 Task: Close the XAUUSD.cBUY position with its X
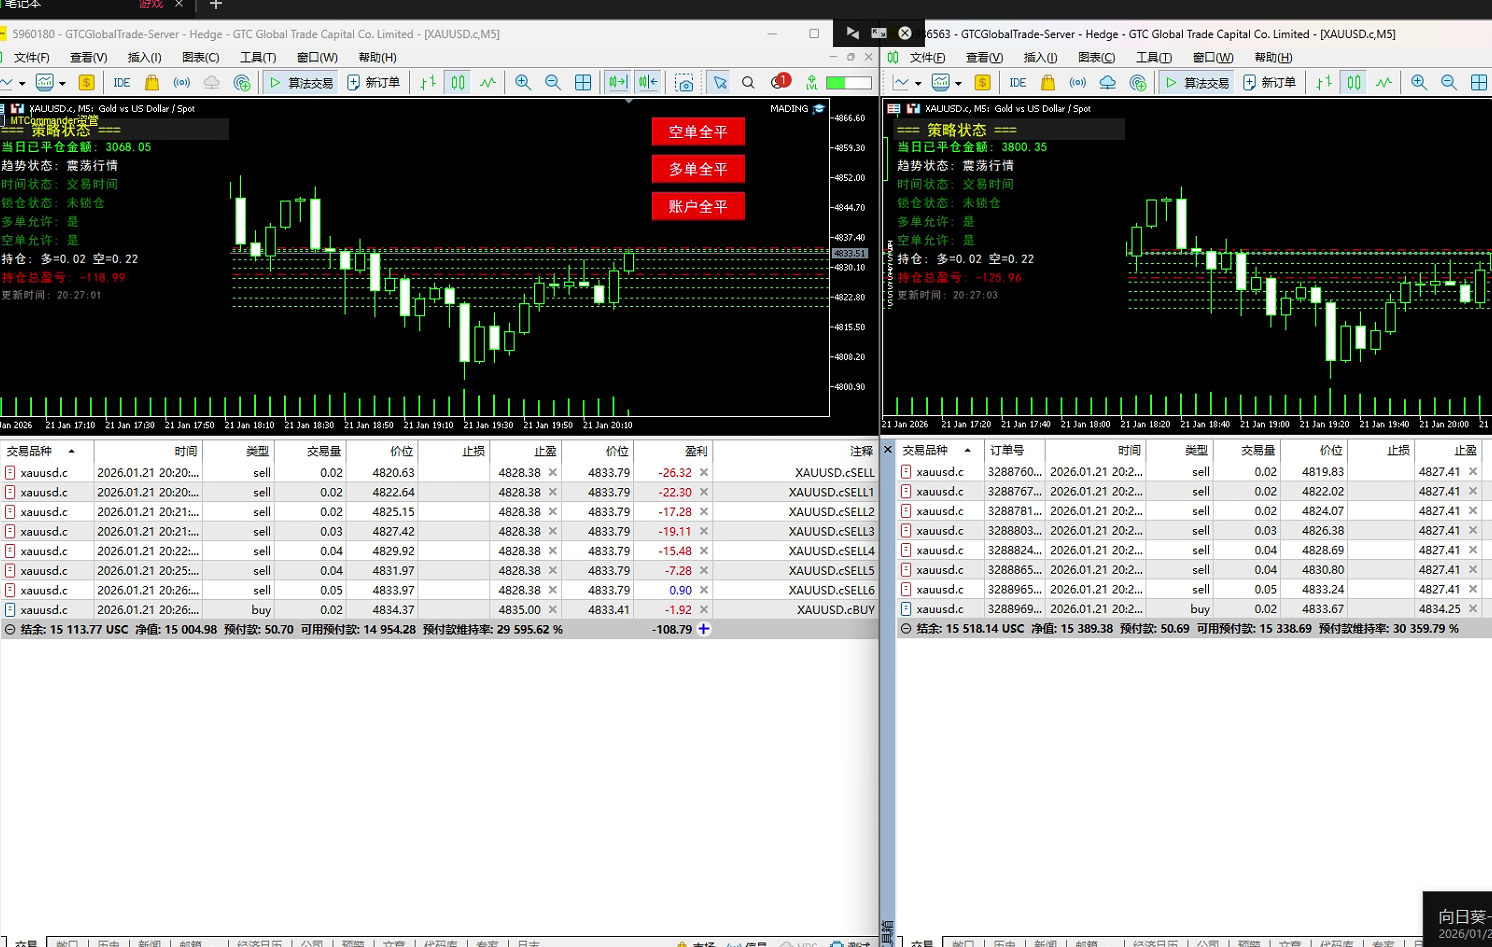pos(704,610)
